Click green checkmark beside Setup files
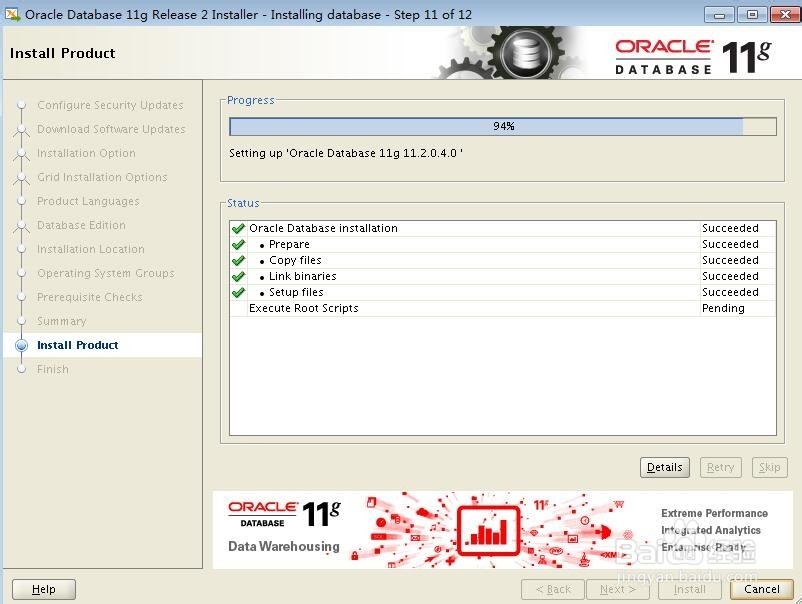 [238, 293]
